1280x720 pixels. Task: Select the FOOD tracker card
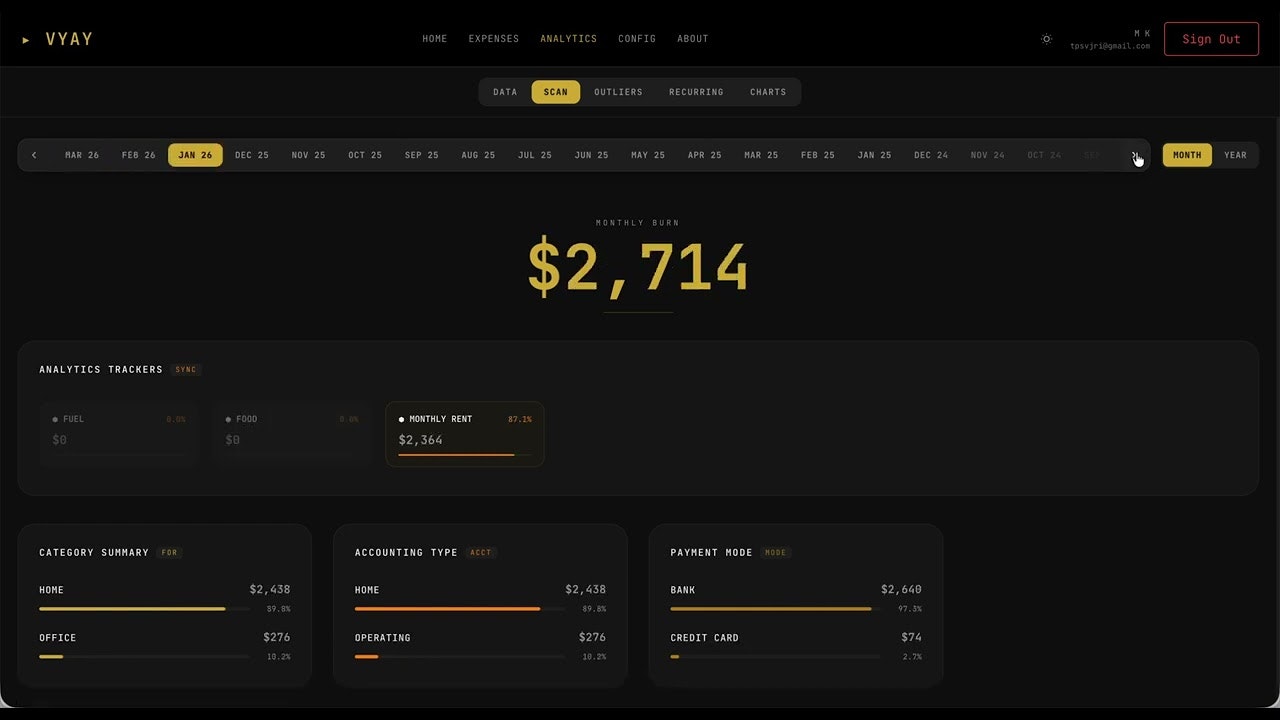tap(291, 434)
